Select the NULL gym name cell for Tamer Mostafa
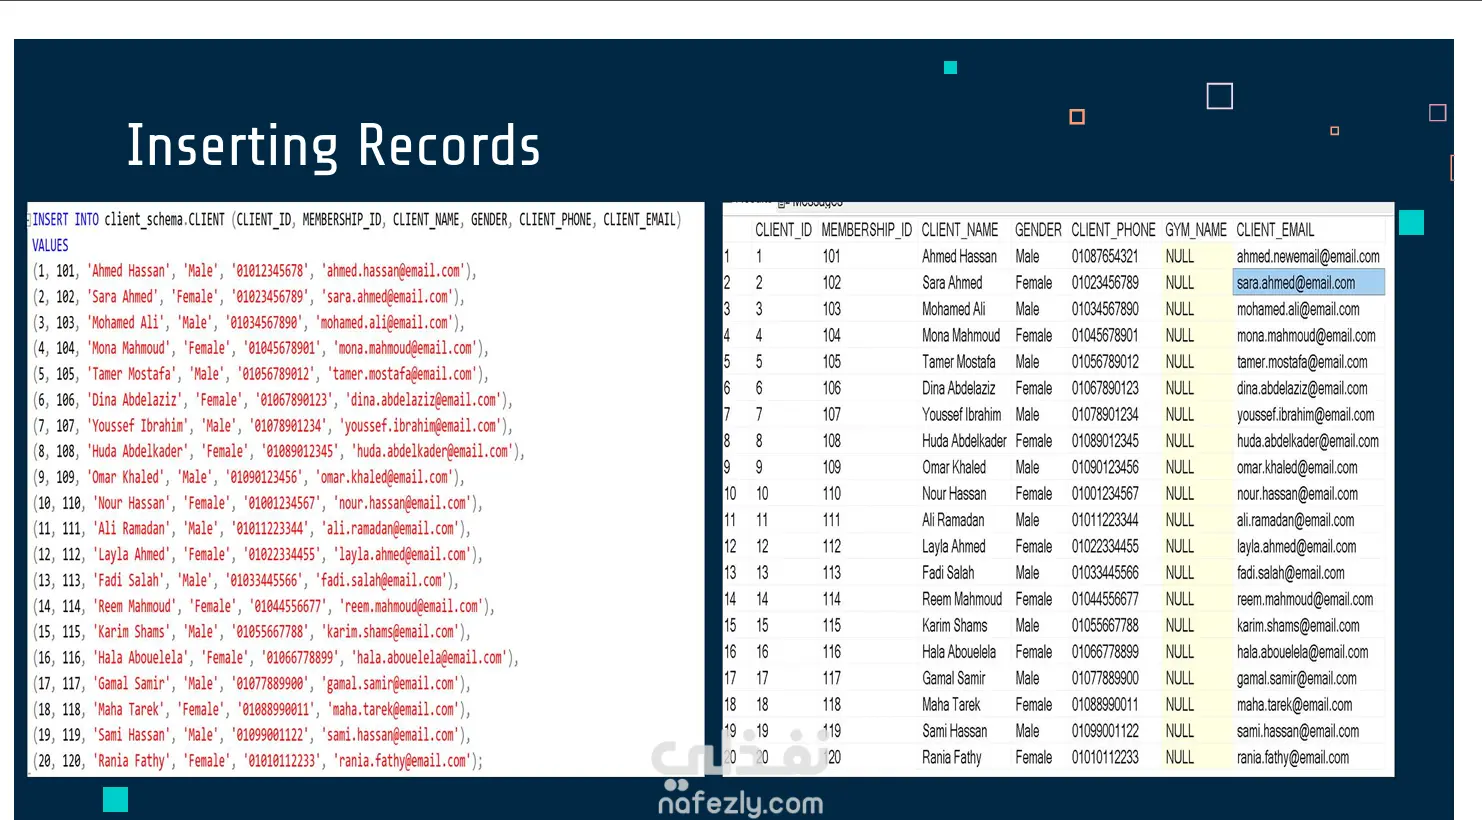 [1180, 362]
